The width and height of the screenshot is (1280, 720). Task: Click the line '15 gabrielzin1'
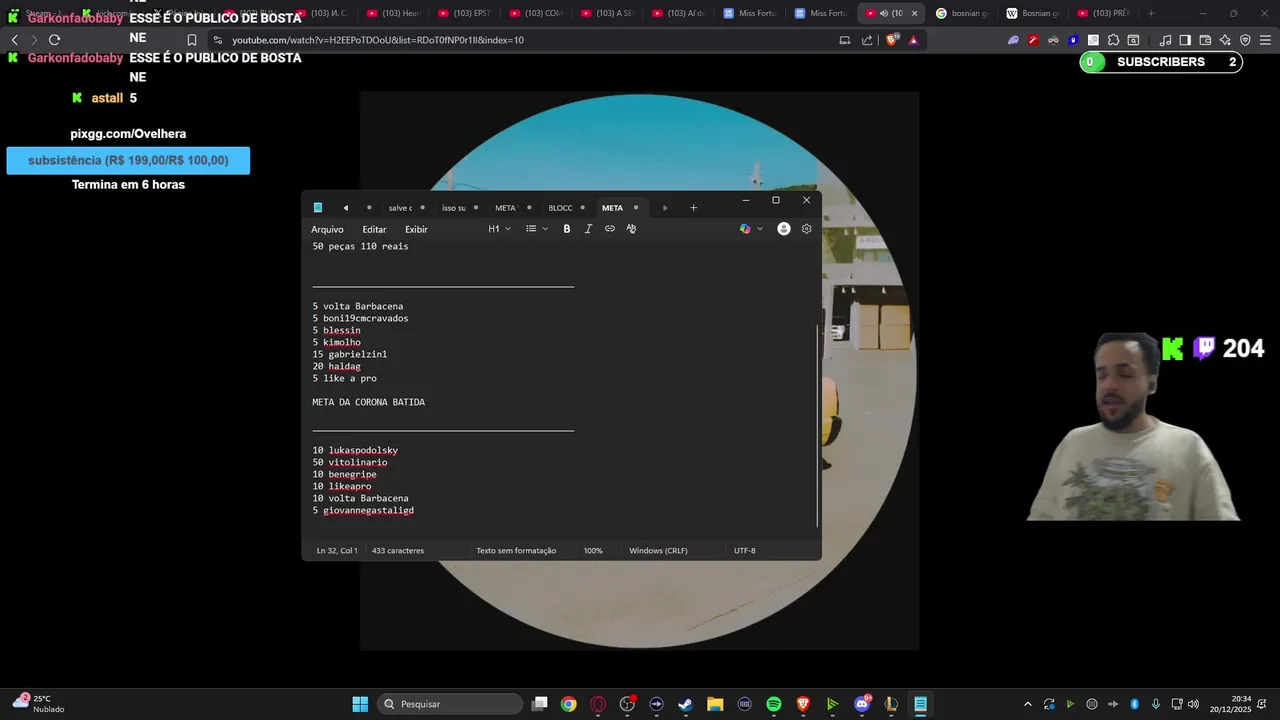pos(350,354)
